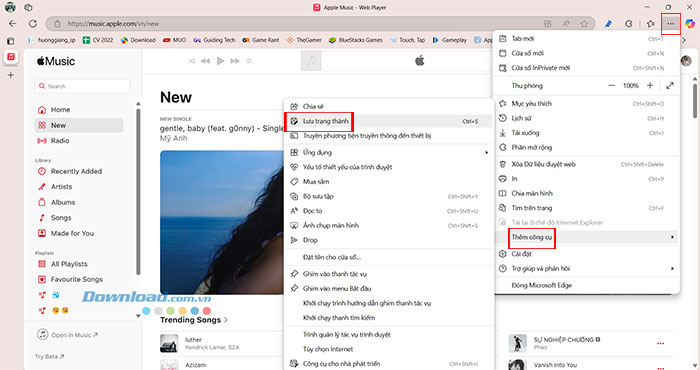Choose Trình quản lý tác vụ trình duyệt

click(x=389, y=335)
